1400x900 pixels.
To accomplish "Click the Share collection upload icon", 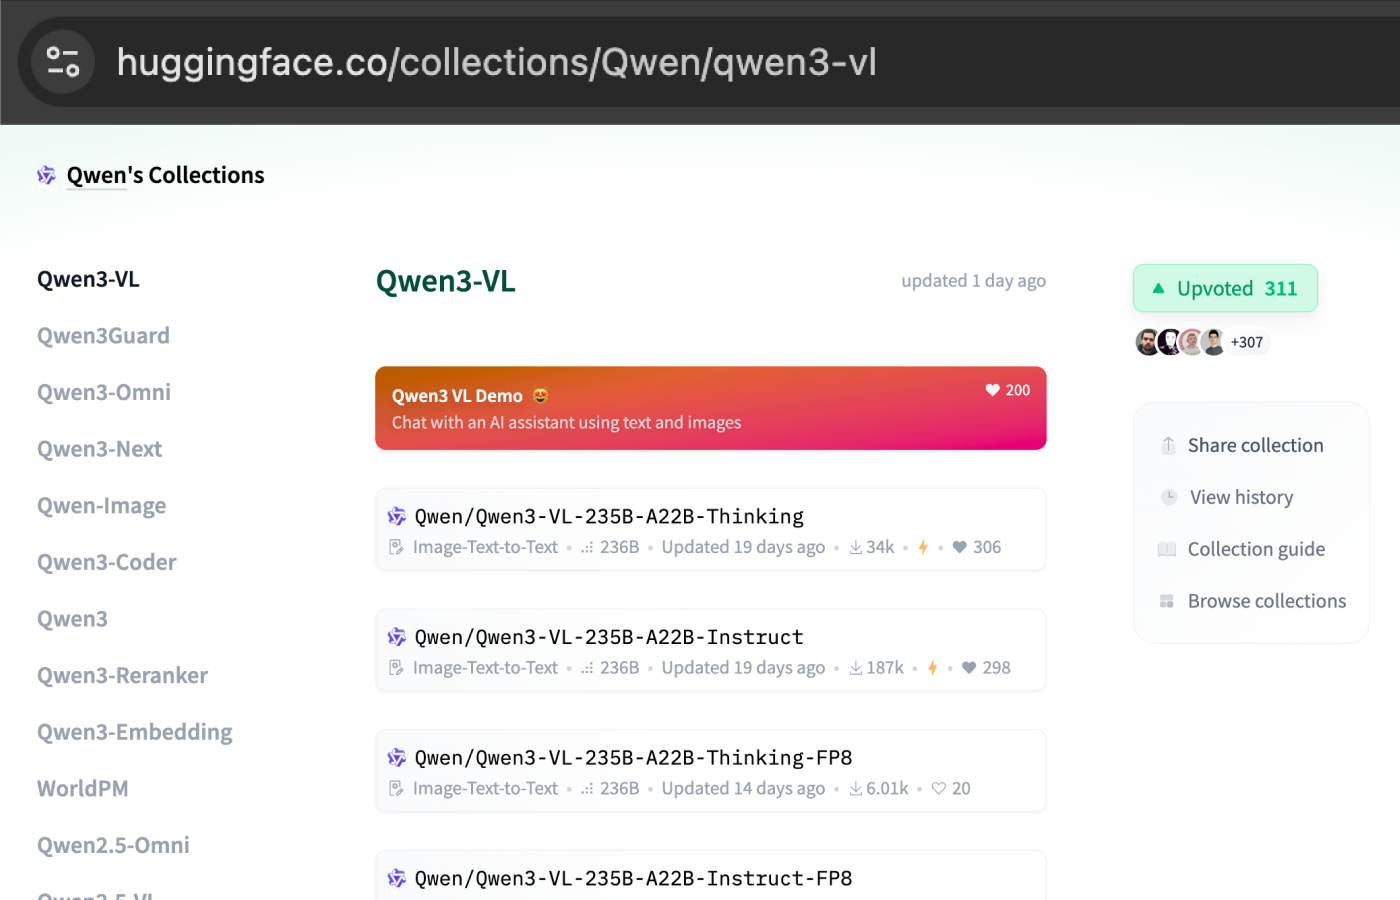I will (x=1168, y=446).
